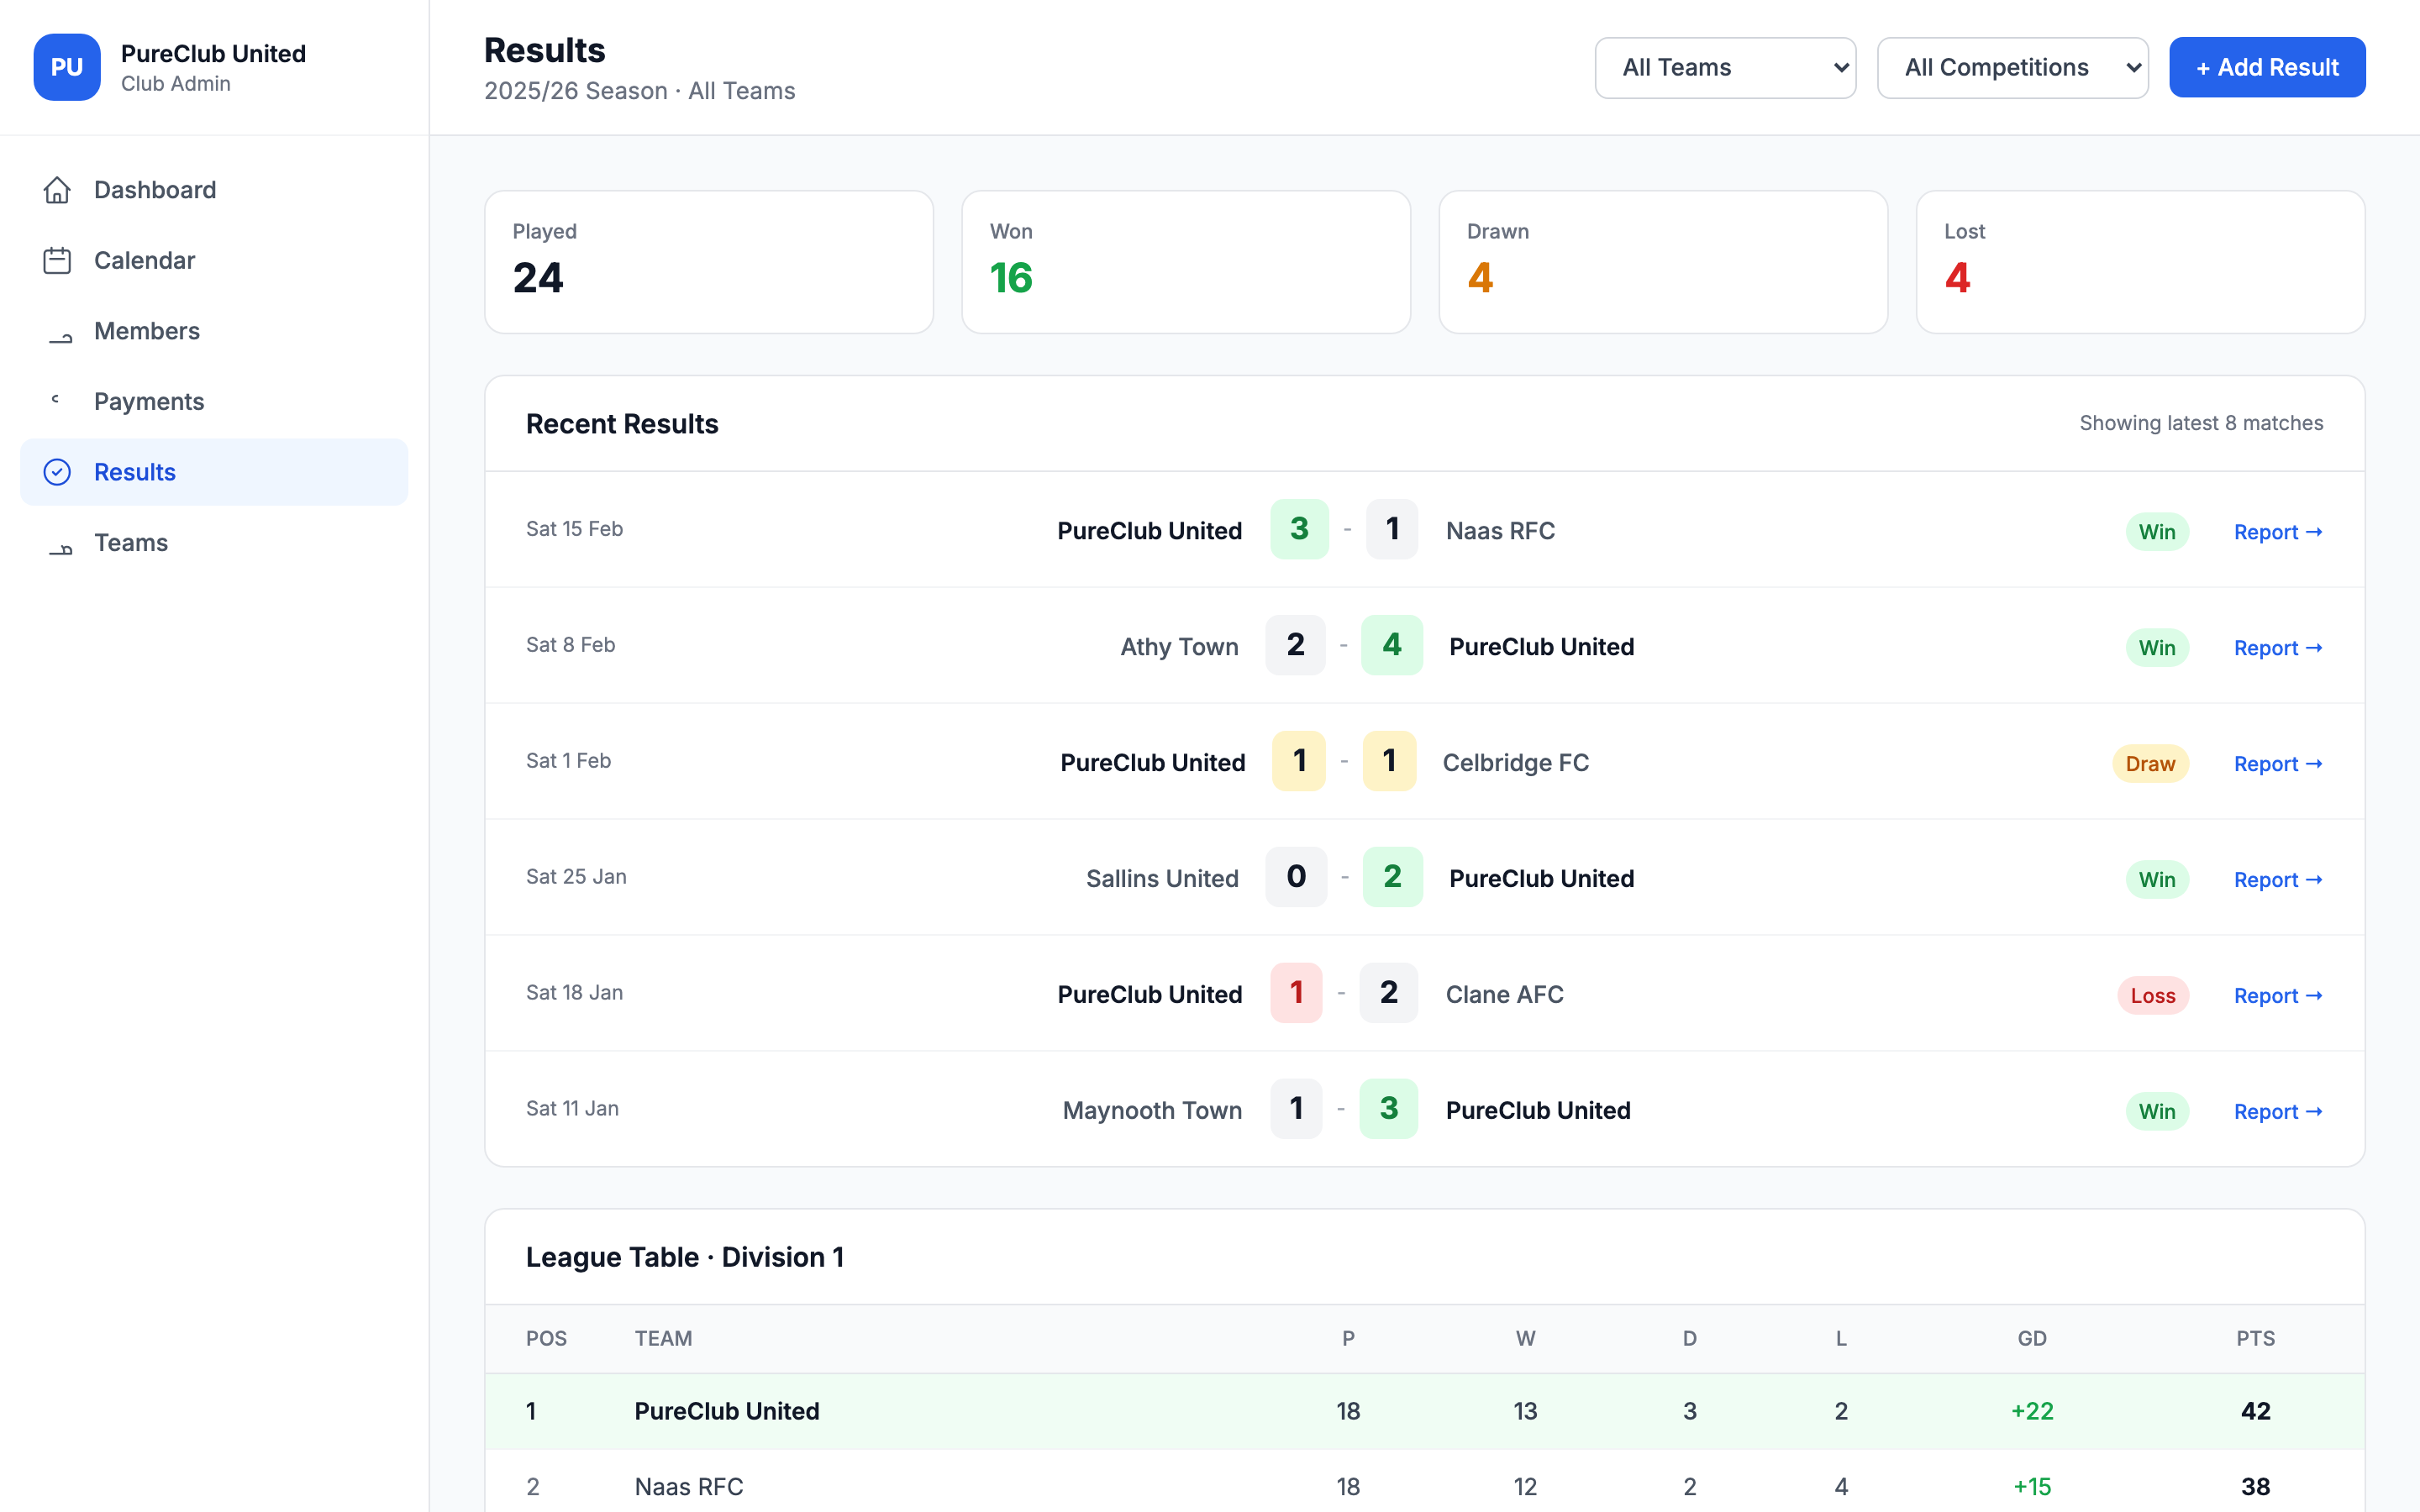The width and height of the screenshot is (2420, 1512).
Task: Click the Win badge for Sat 11 Jan
Action: click(2157, 1112)
